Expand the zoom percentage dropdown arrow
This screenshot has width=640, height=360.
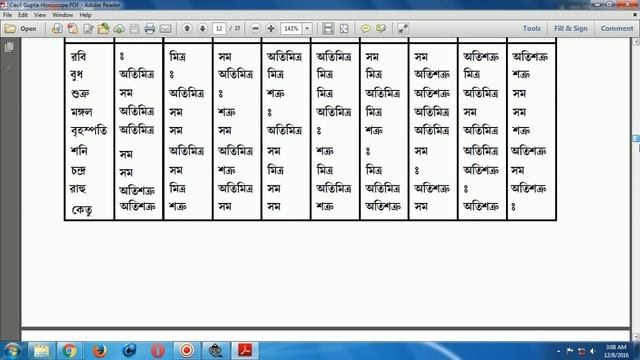(307, 29)
